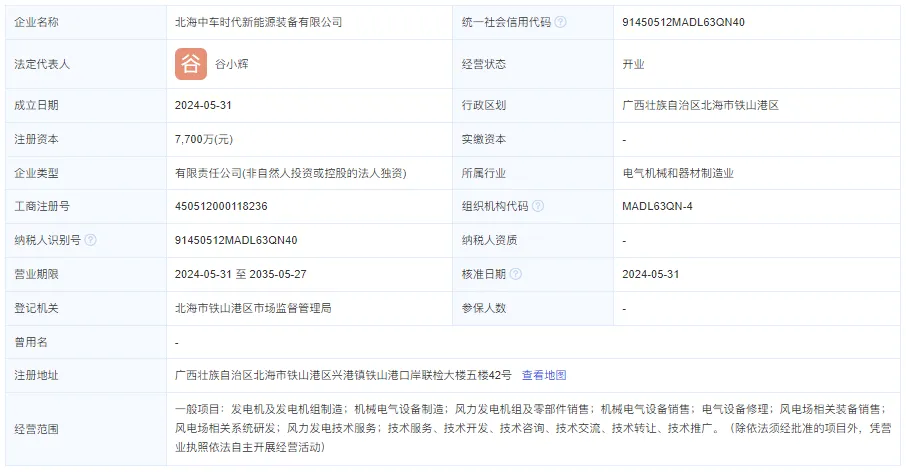The width and height of the screenshot is (906, 472).
Task: Click the 营业期限 date range value
Action: 240,274
